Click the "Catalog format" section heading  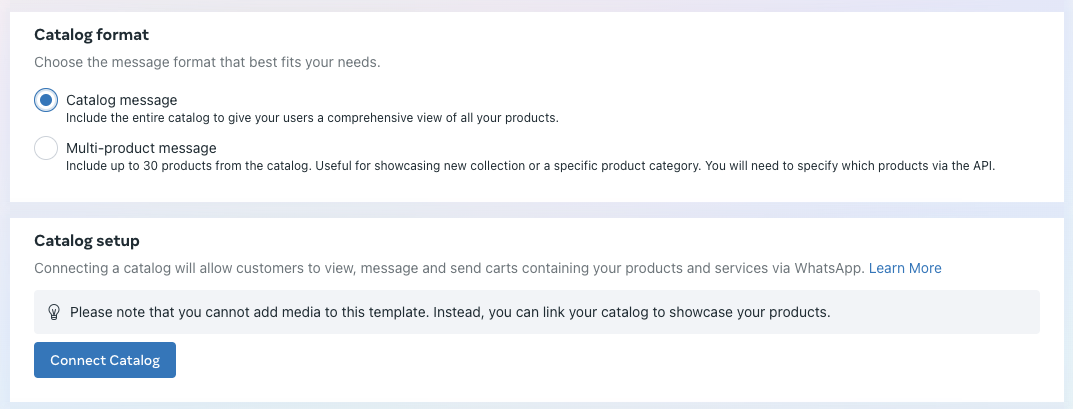(91, 35)
